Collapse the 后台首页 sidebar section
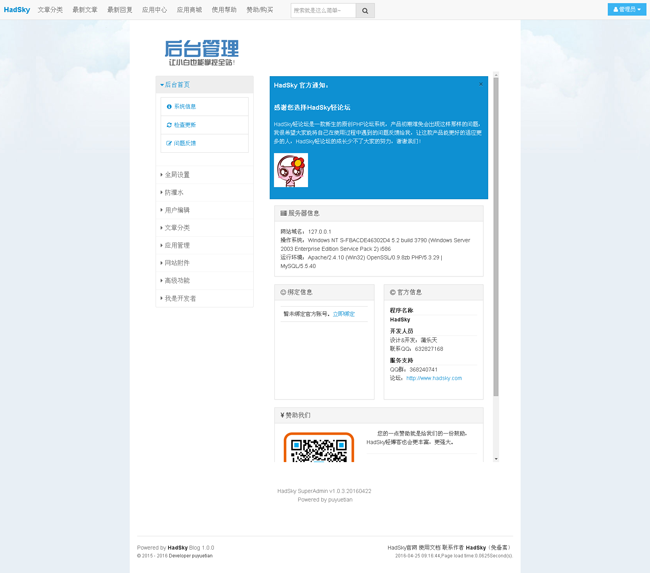The height and width of the screenshot is (573, 650). click(204, 85)
